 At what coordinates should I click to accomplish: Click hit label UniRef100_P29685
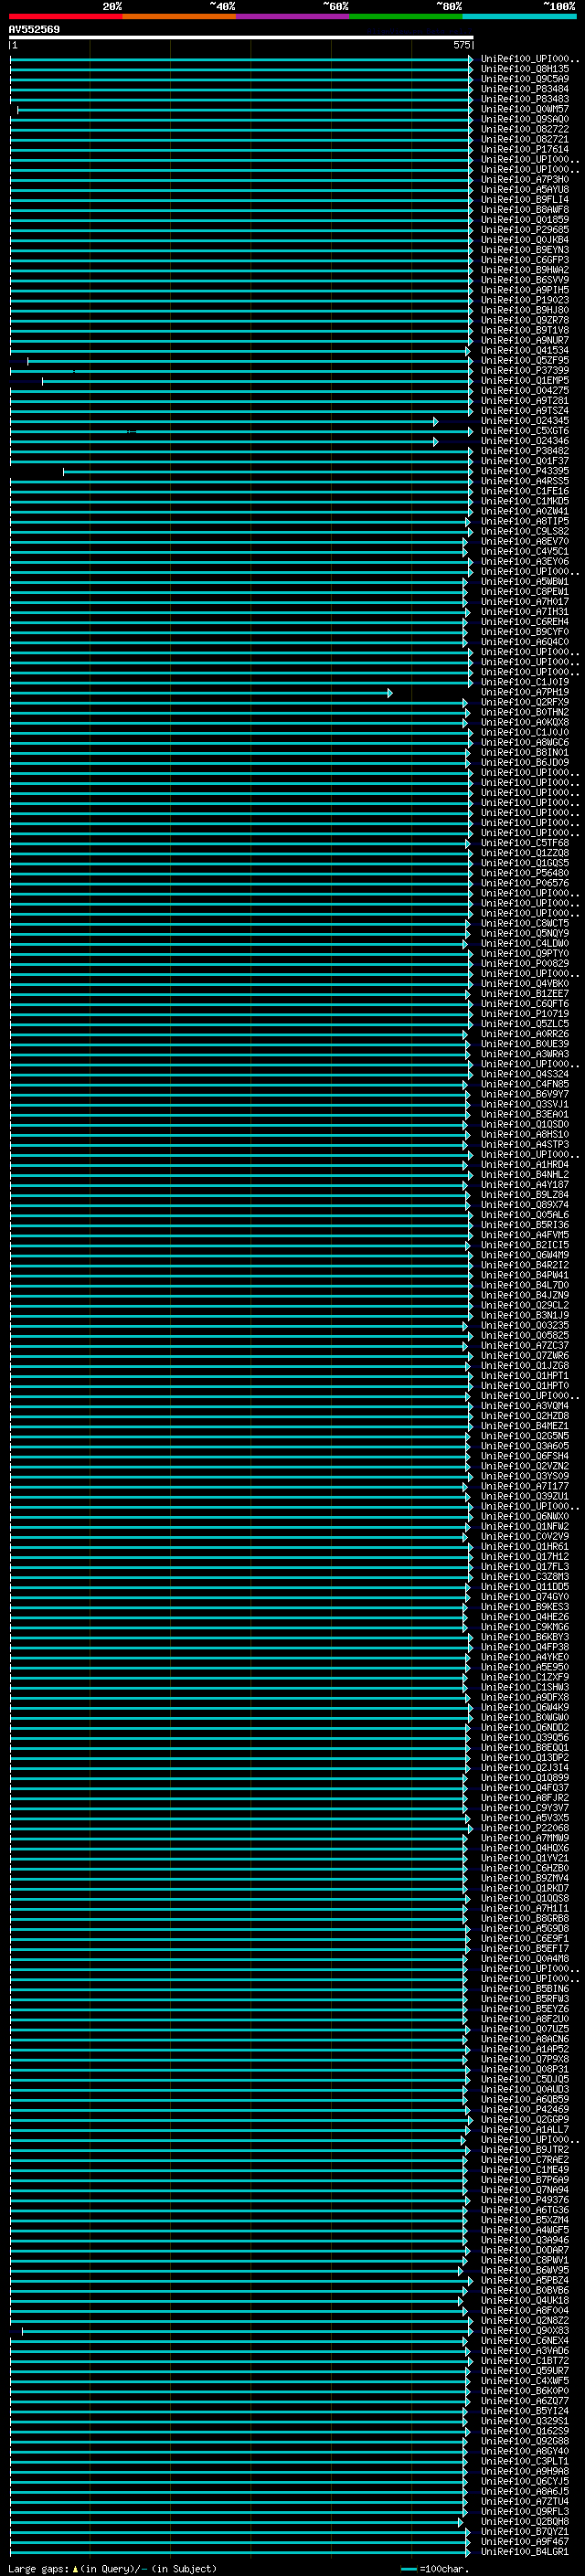(x=525, y=230)
